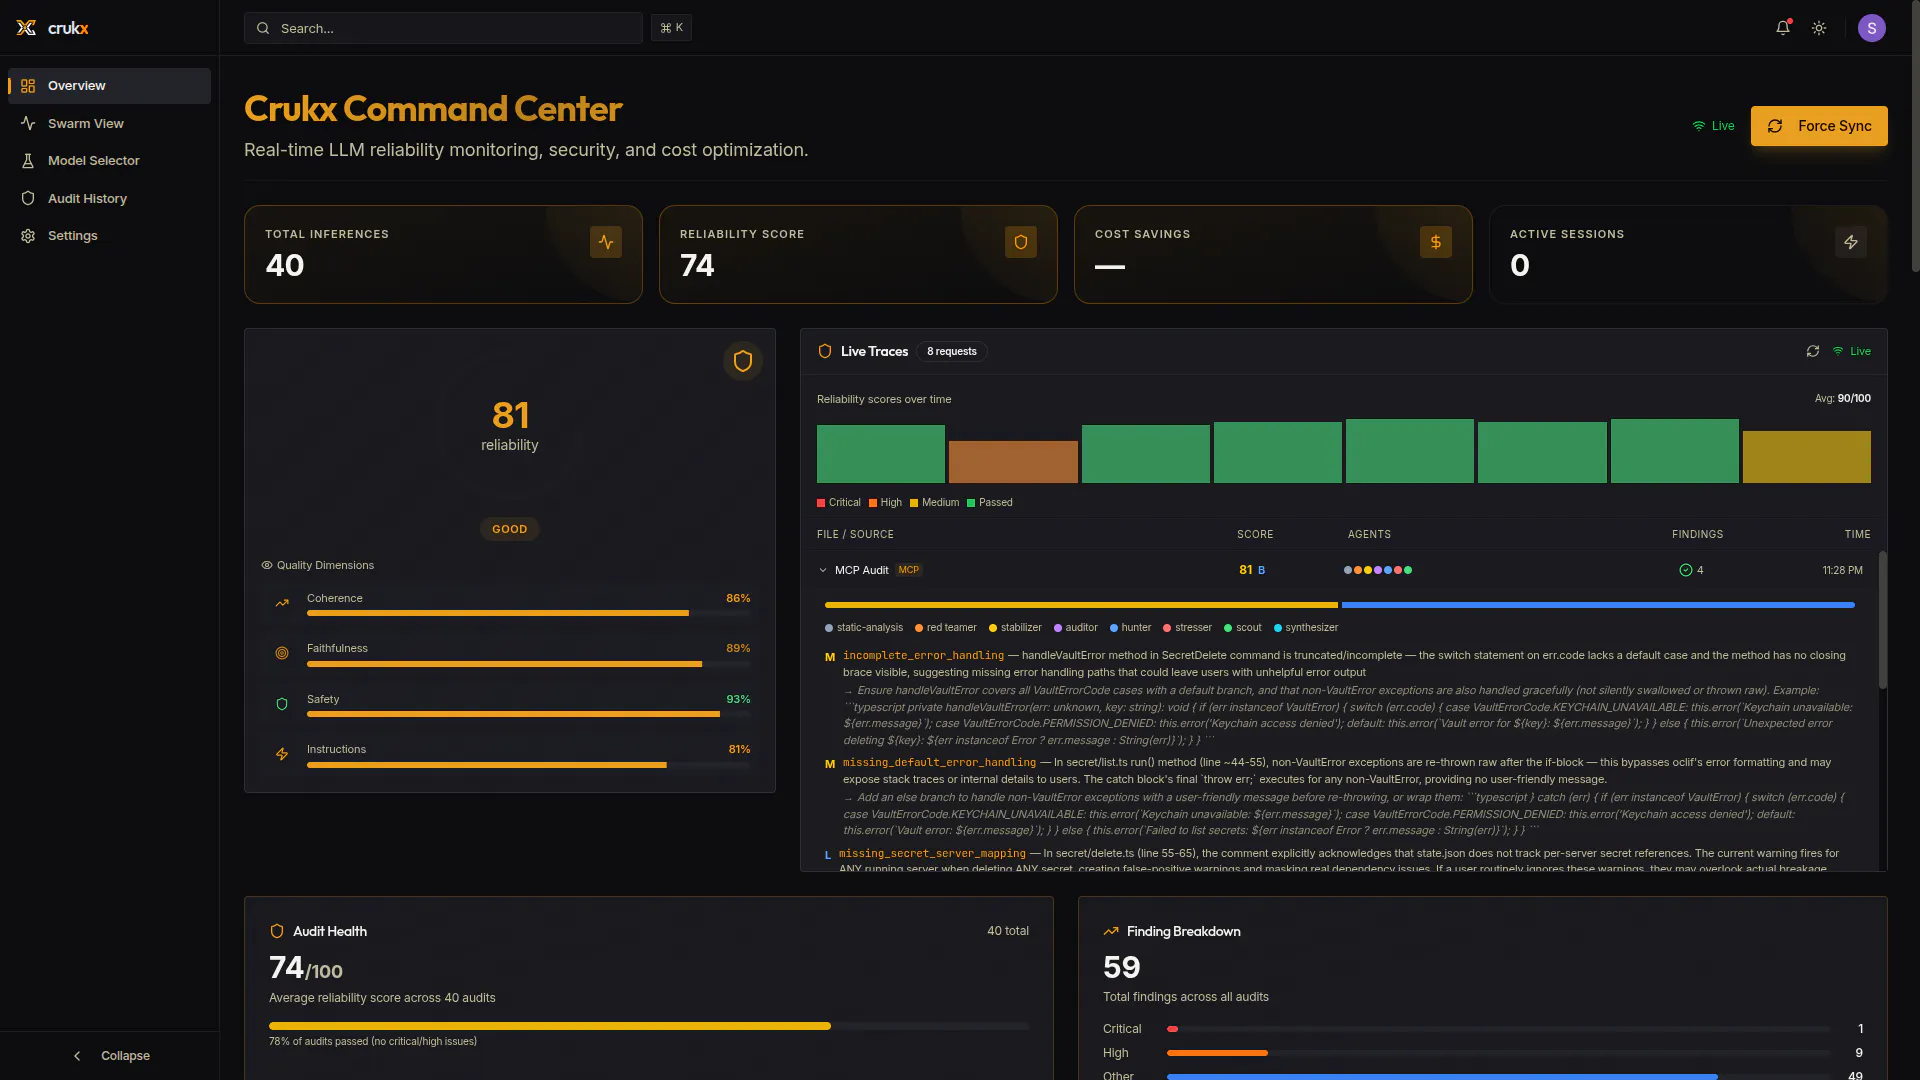The width and height of the screenshot is (1920, 1080).
Task: Click the shield badge on reliability card
Action: (743, 361)
